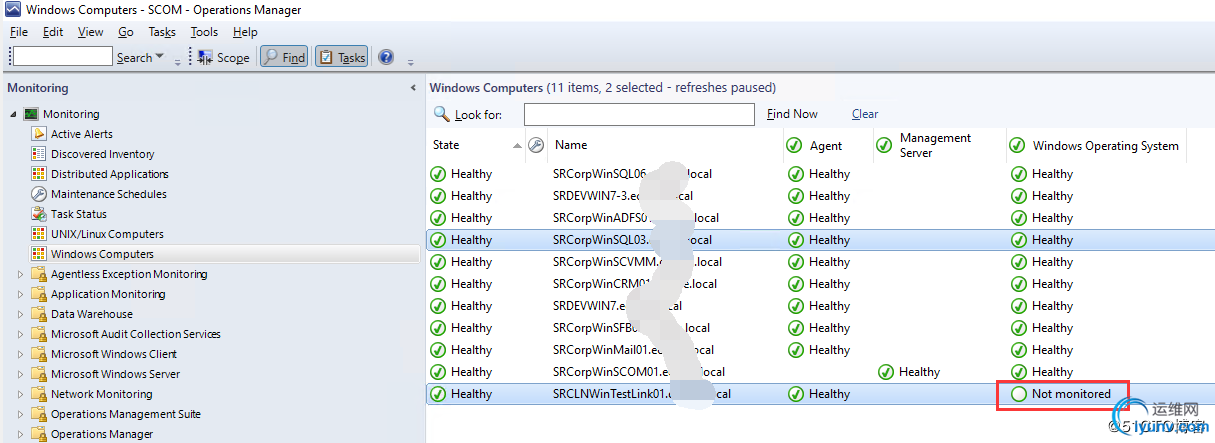The image size is (1215, 443).
Task: Expand the Application Monitoring folder
Action: tap(20, 294)
